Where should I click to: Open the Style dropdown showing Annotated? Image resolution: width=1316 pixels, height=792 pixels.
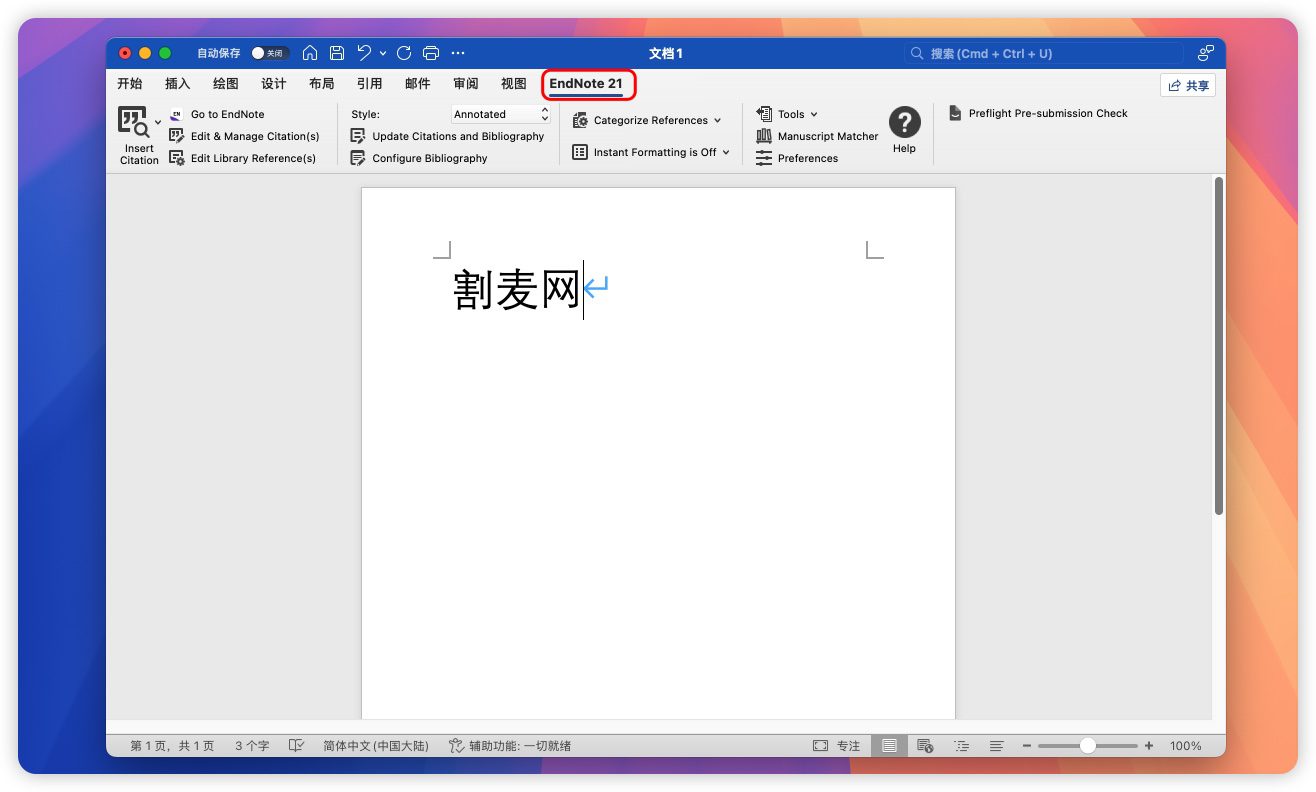pyautogui.click(x=500, y=114)
